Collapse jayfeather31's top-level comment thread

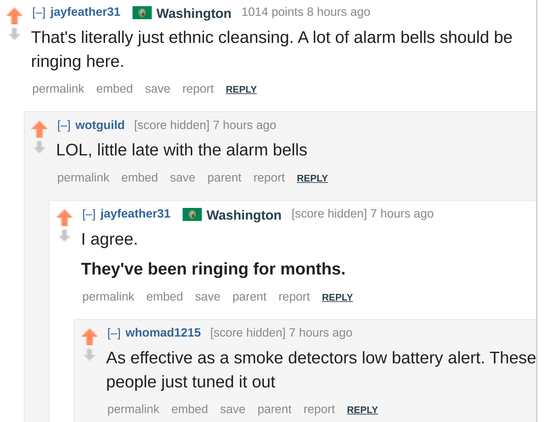pyautogui.click(x=39, y=13)
